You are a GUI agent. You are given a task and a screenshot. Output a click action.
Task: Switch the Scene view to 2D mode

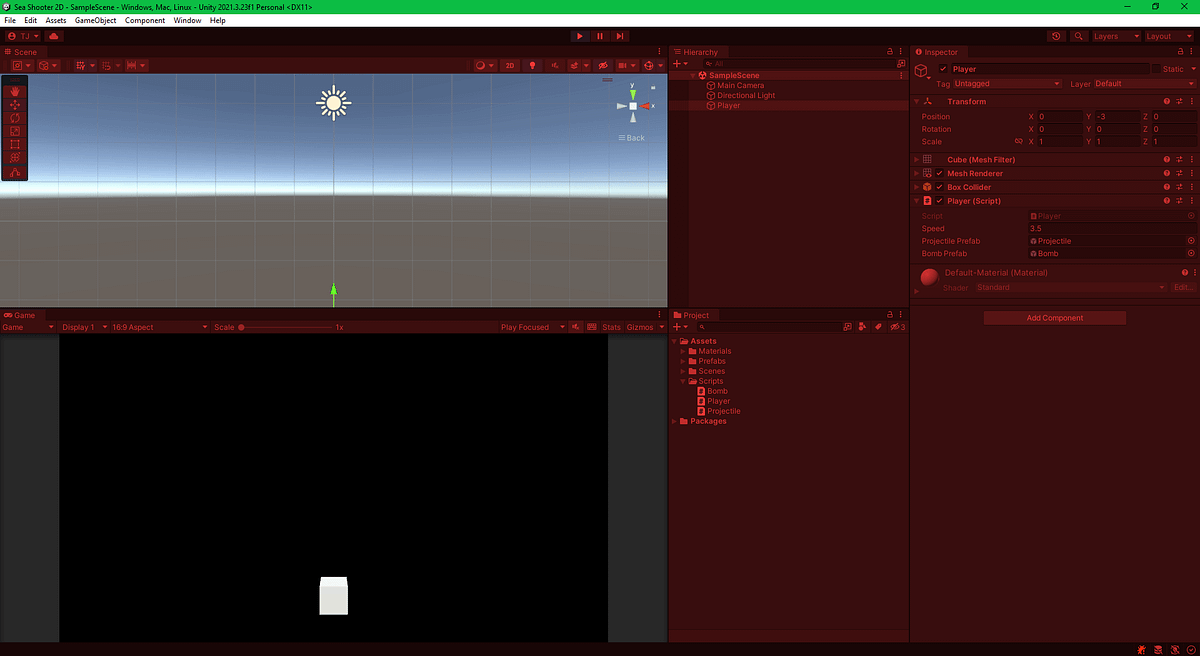(509, 65)
